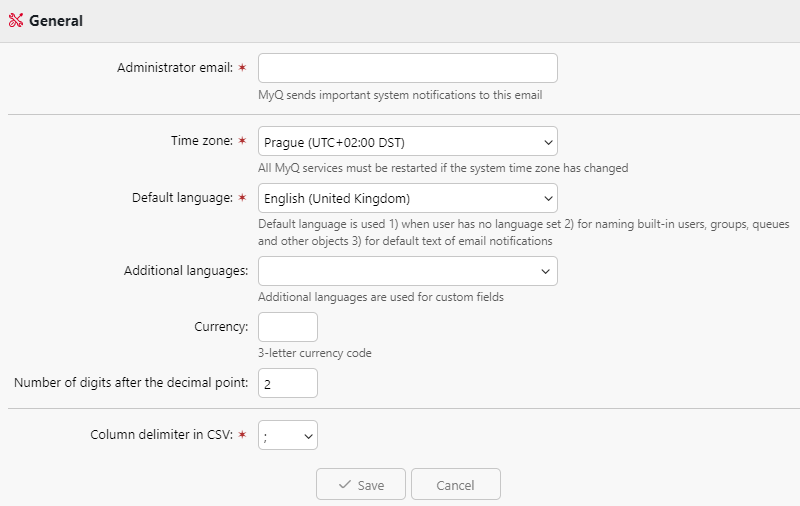Focus the Administrator email input field
This screenshot has width=800, height=506.
[x=407, y=68]
